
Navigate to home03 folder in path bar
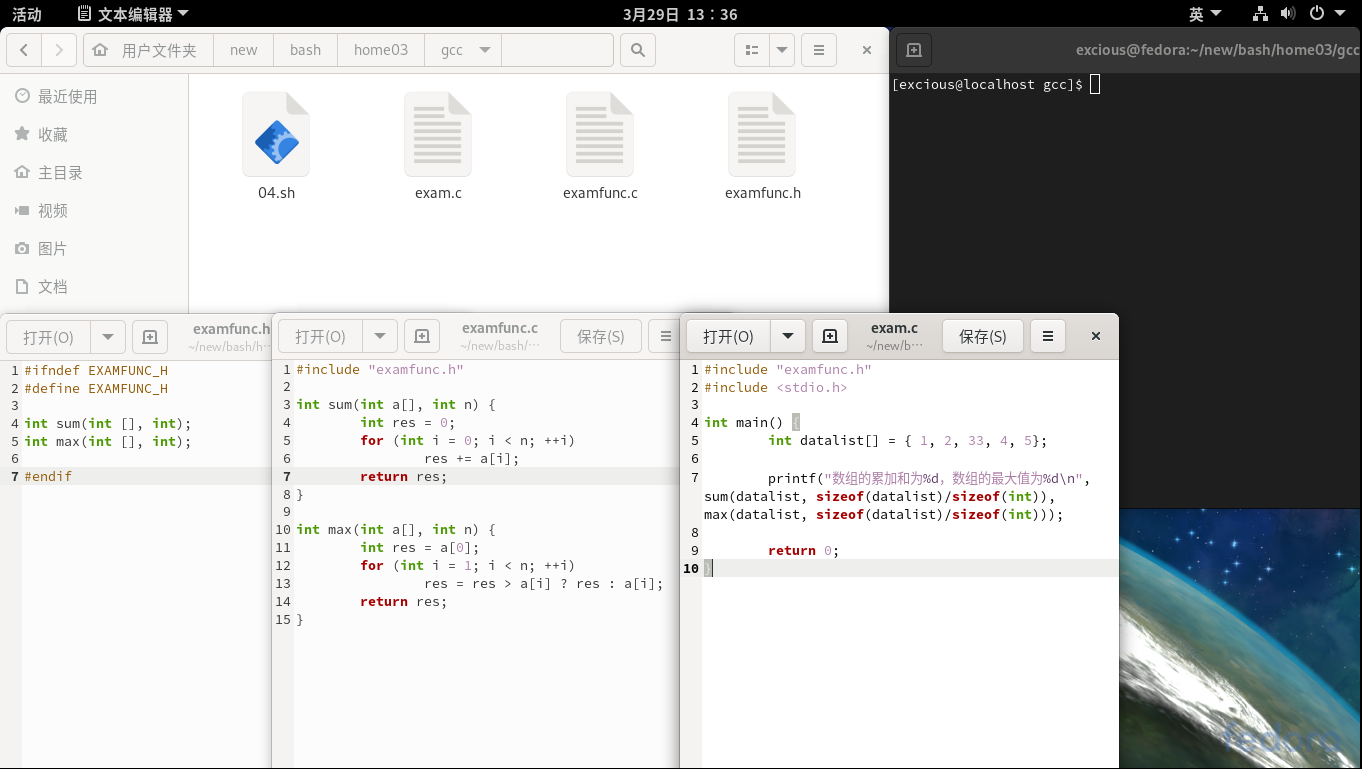coord(381,50)
